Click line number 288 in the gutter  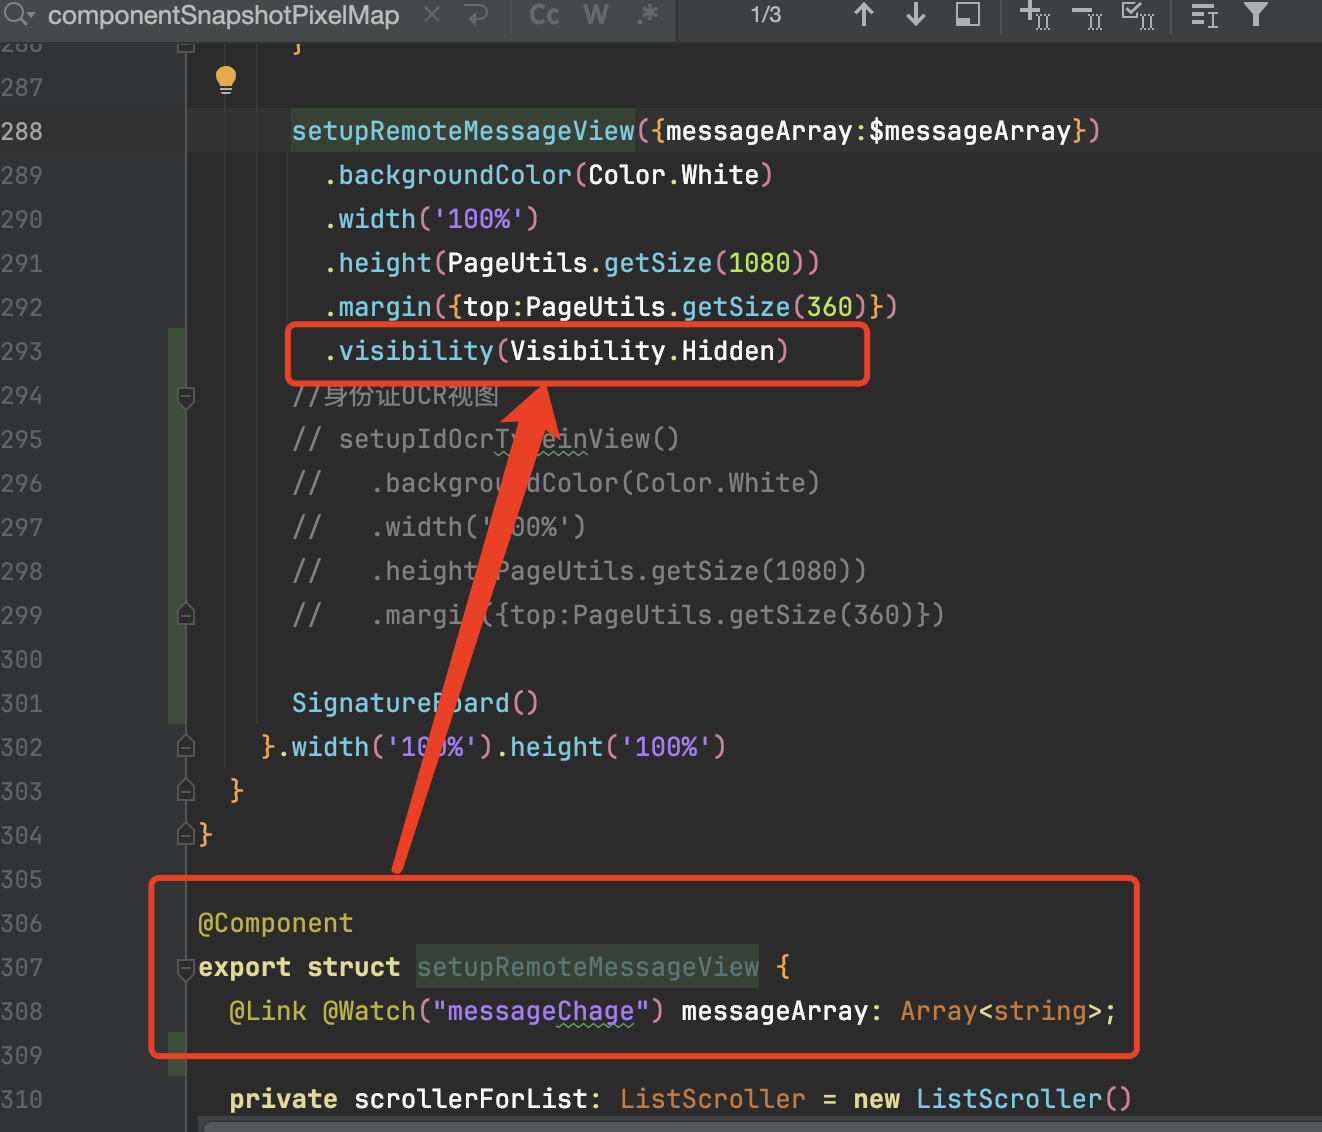[x=22, y=131]
